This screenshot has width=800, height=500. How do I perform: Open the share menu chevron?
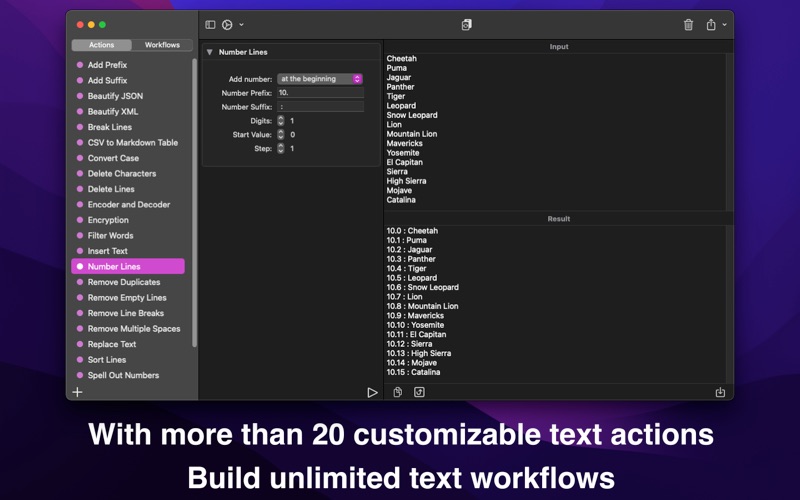tap(724, 24)
